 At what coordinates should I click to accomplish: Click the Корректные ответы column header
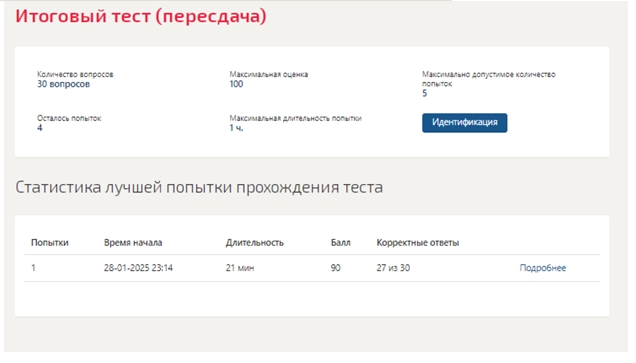pos(418,243)
